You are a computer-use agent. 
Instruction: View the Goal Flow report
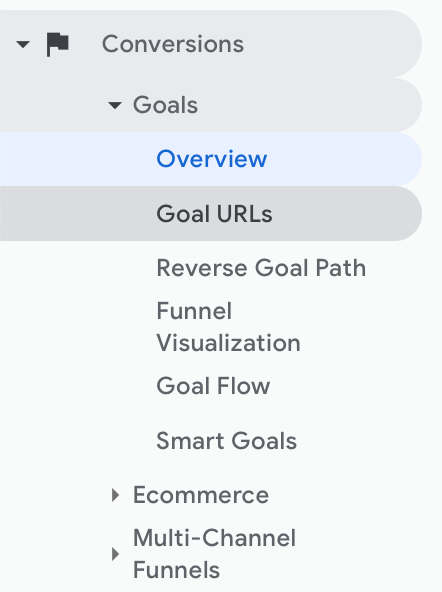213,386
